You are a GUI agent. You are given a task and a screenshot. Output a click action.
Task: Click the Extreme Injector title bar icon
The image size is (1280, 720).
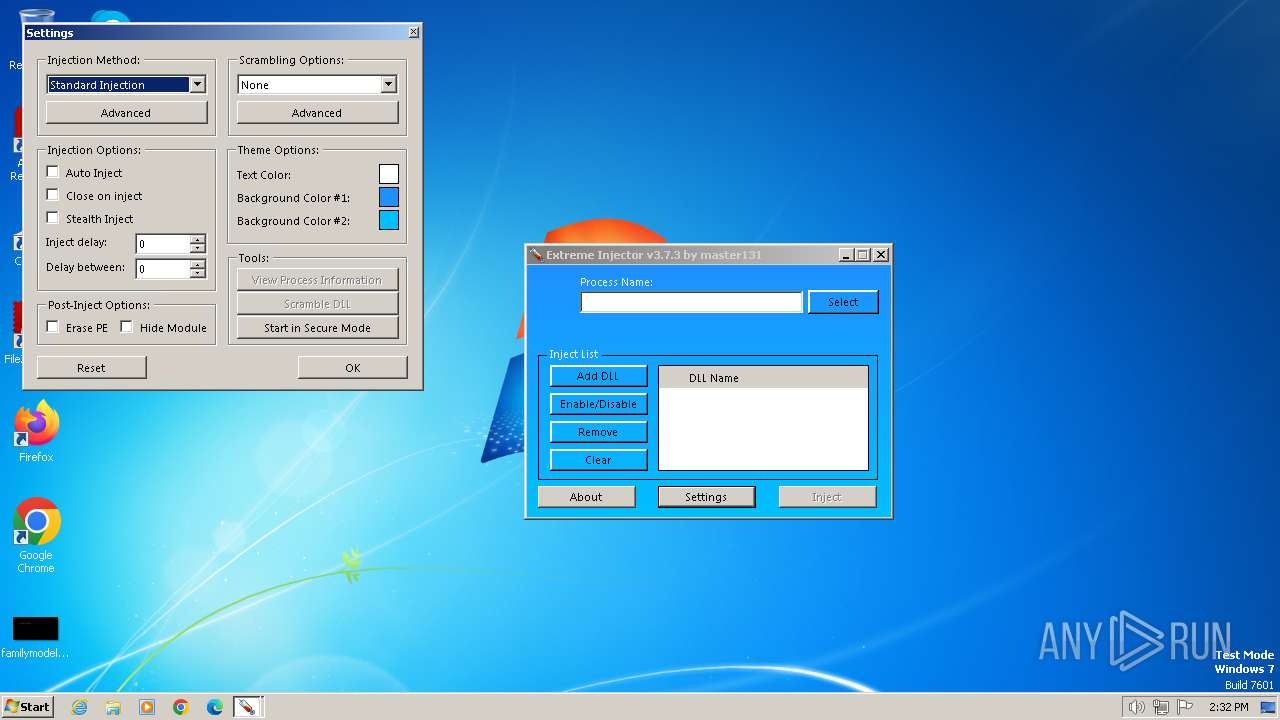(x=537, y=255)
